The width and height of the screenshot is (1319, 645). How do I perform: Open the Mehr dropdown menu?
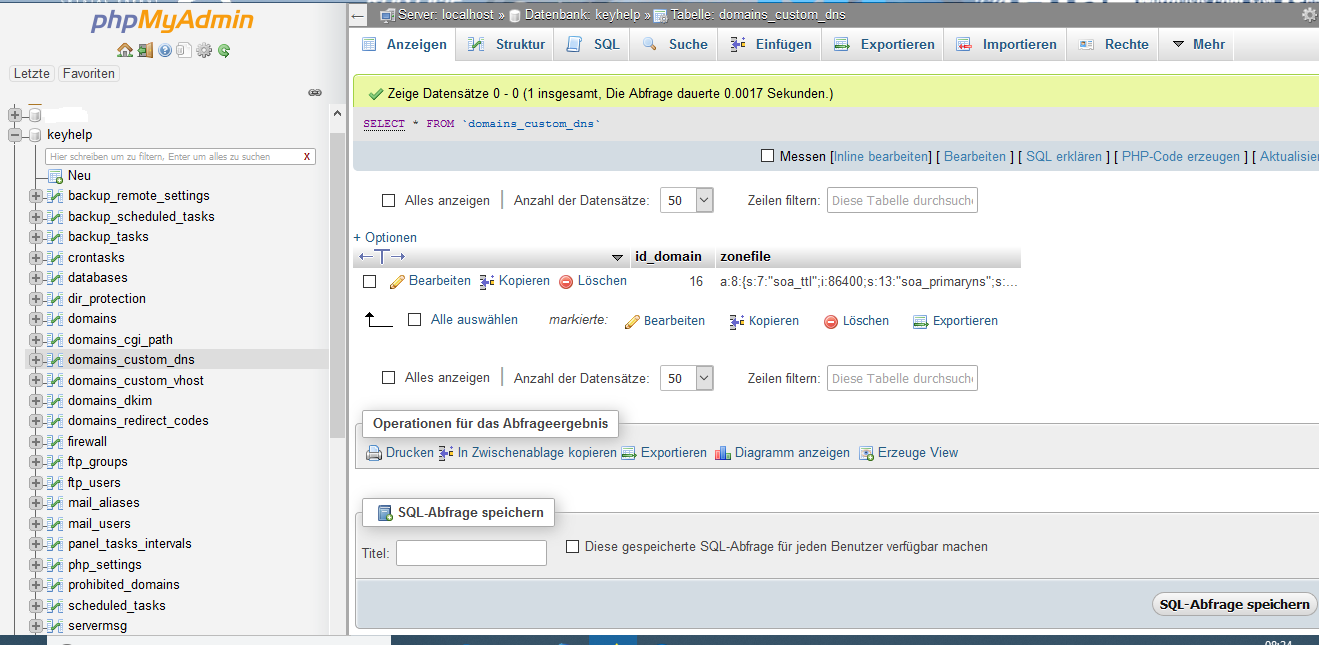tap(1198, 44)
